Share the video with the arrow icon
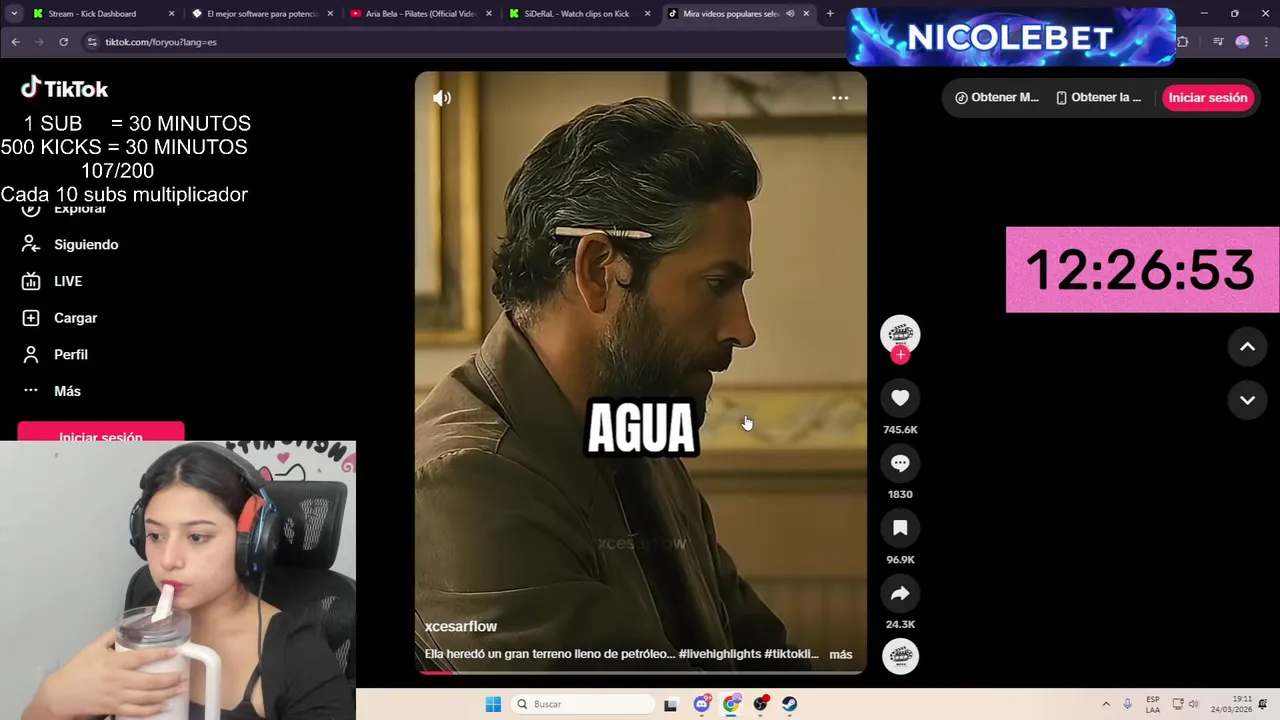The height and width of the screenshot is (720, 1280). click(900, 593)
